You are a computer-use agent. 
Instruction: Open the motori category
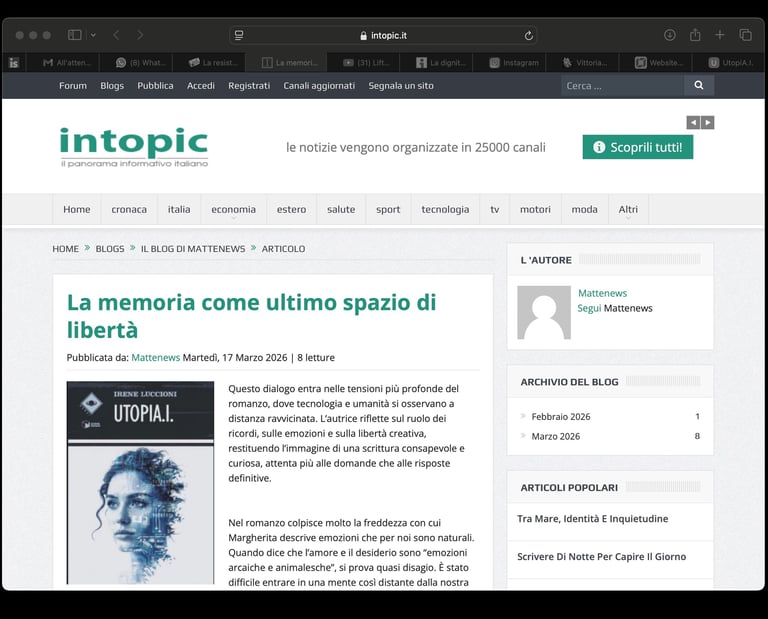tap(535, 210)
